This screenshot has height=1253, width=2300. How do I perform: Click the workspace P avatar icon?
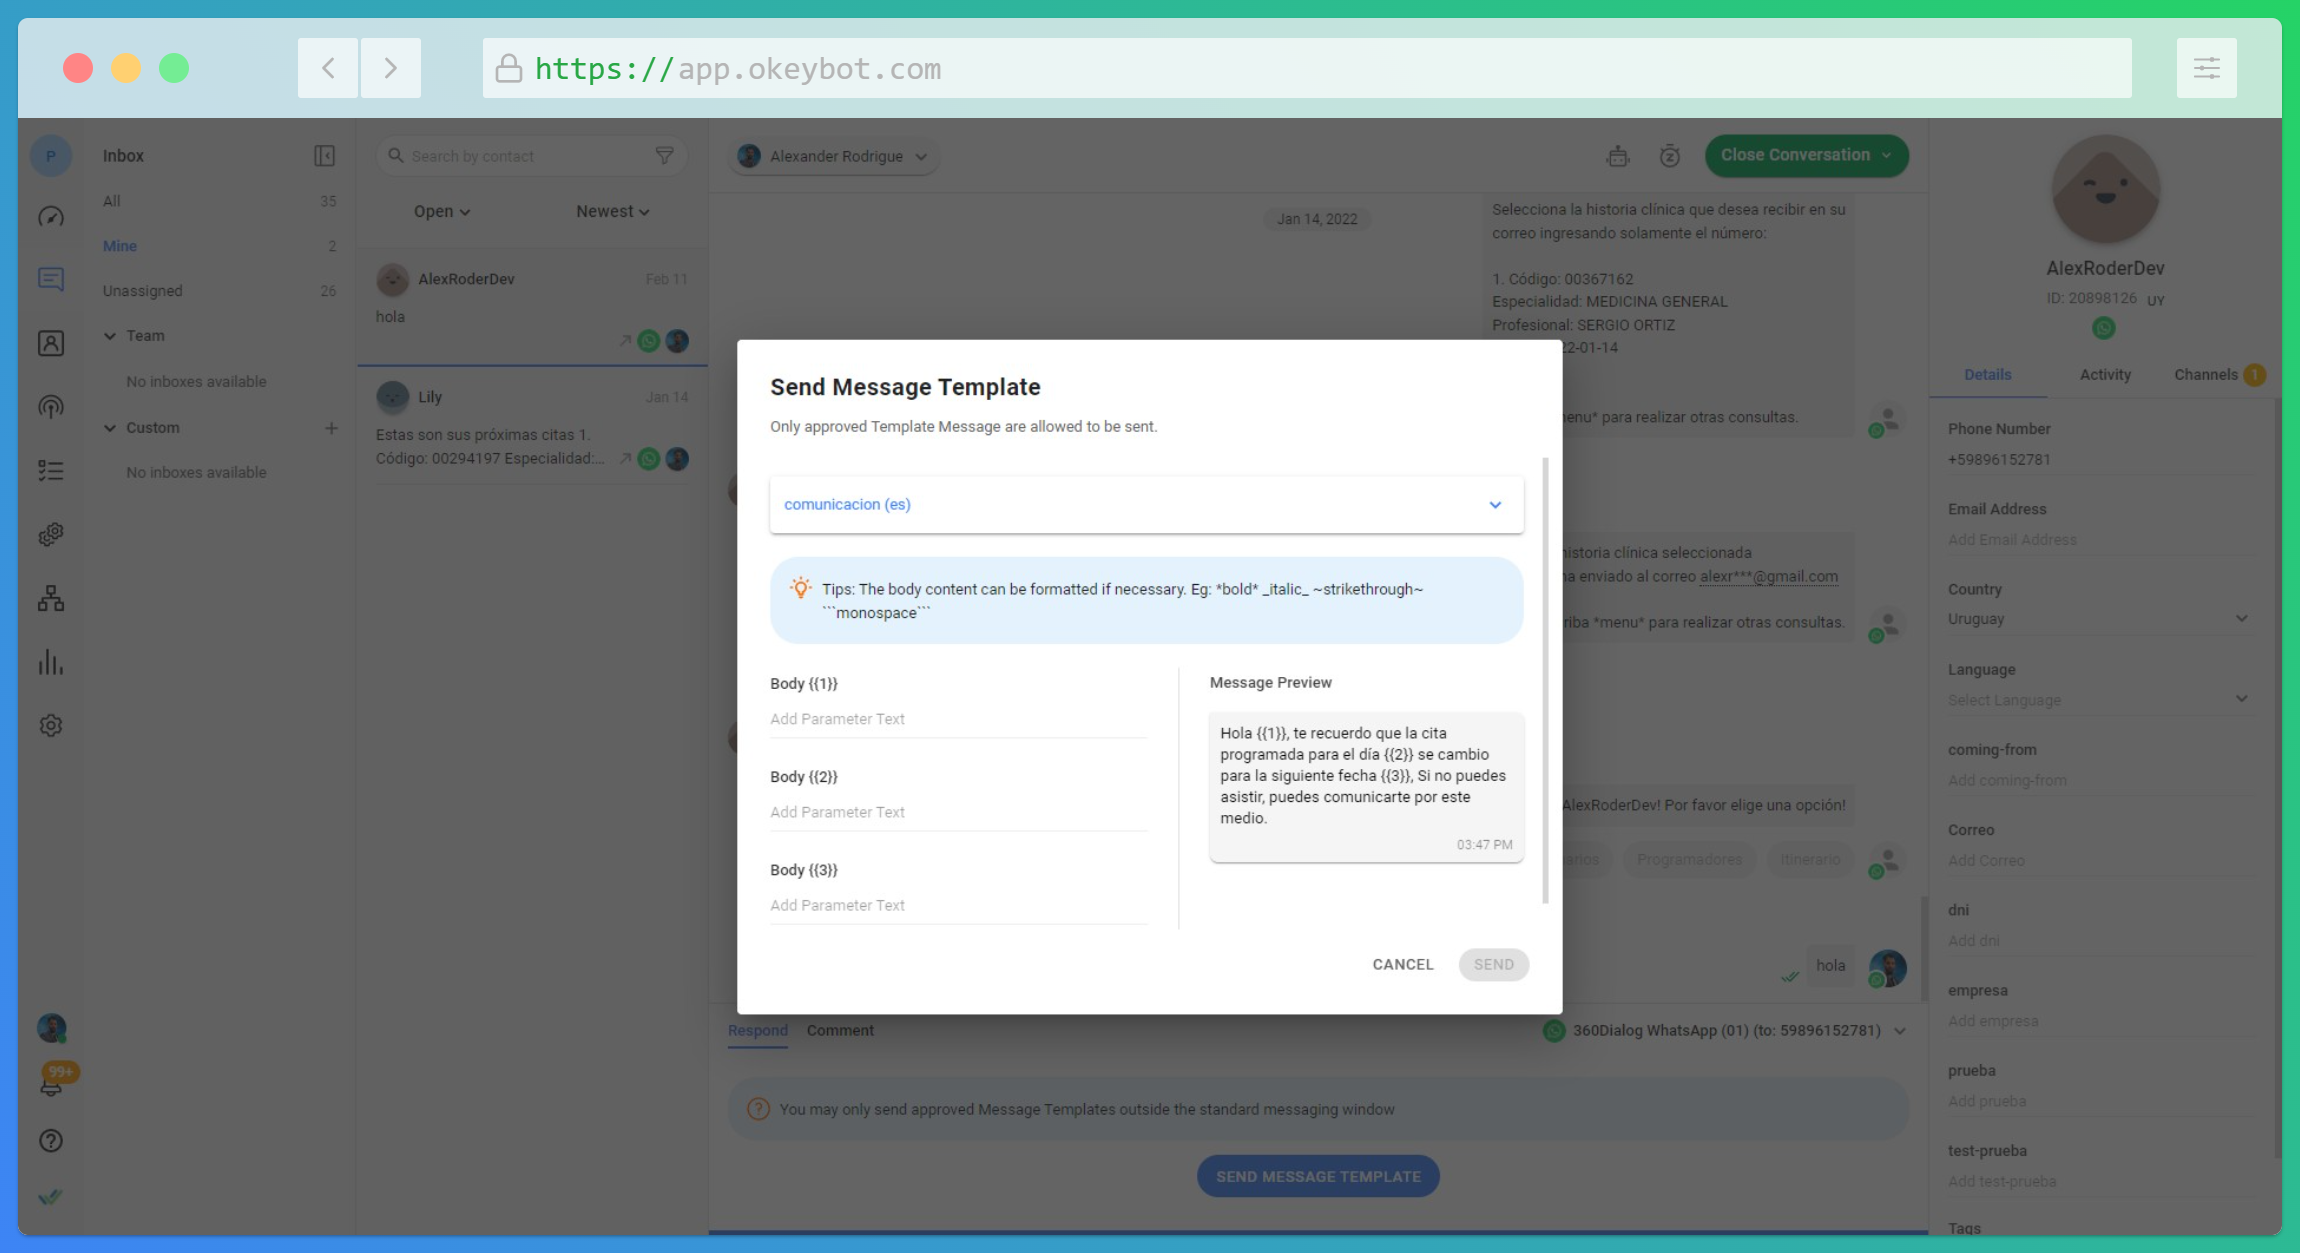pyautogui.click(x=51, y=156)
